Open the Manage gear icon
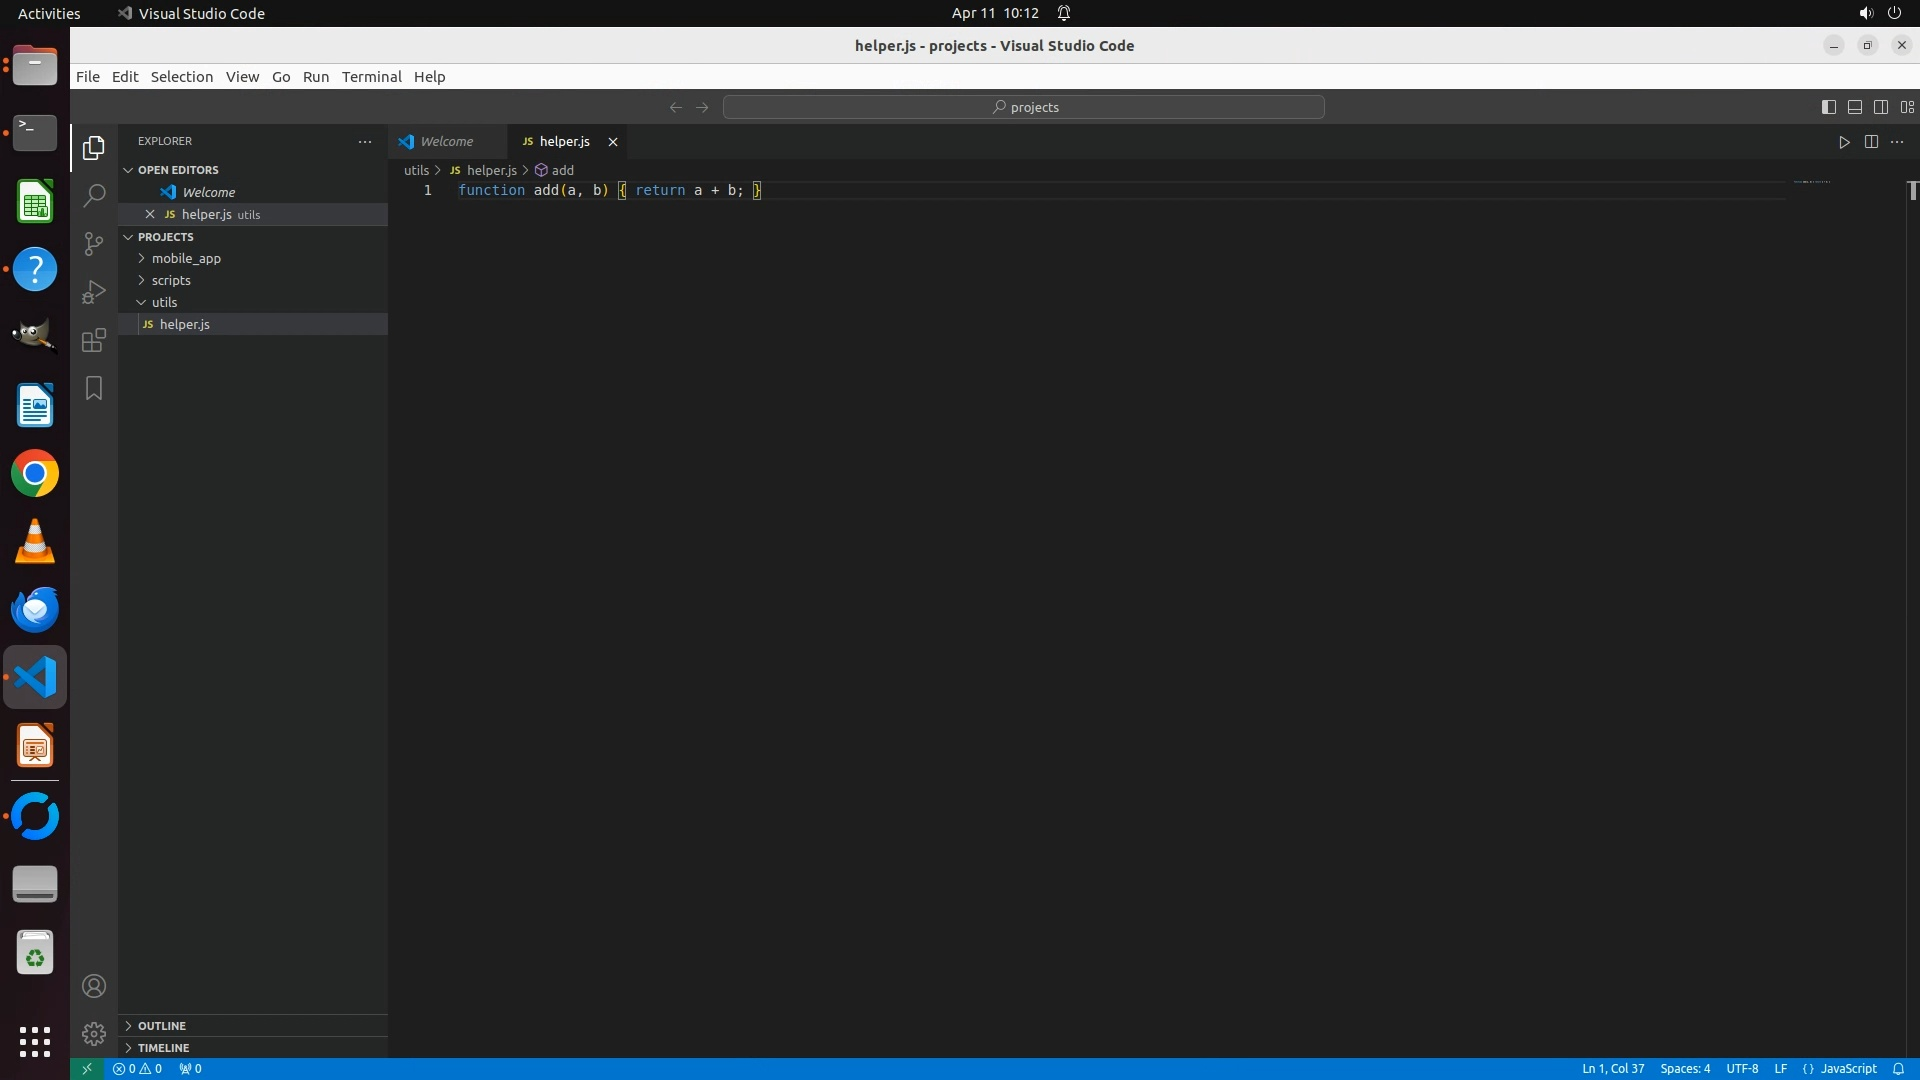 click(x=94, y=1034)
